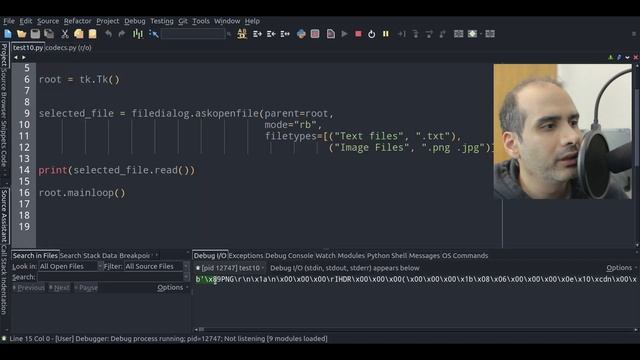The width and height of the screenshot is (640, 360).
Task: Click the Next search result button
Action: point(59,287)
